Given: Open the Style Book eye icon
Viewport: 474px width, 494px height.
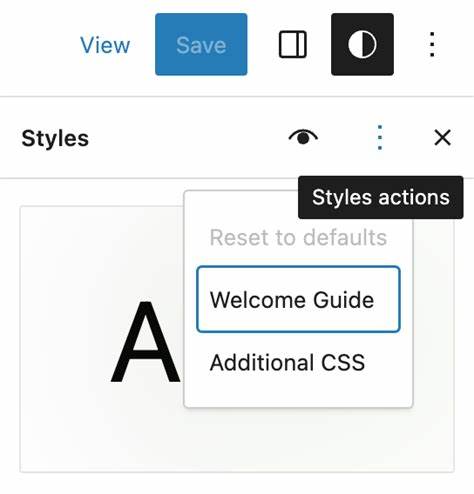Looking at the screenshot, I should [x=303, y=137].
